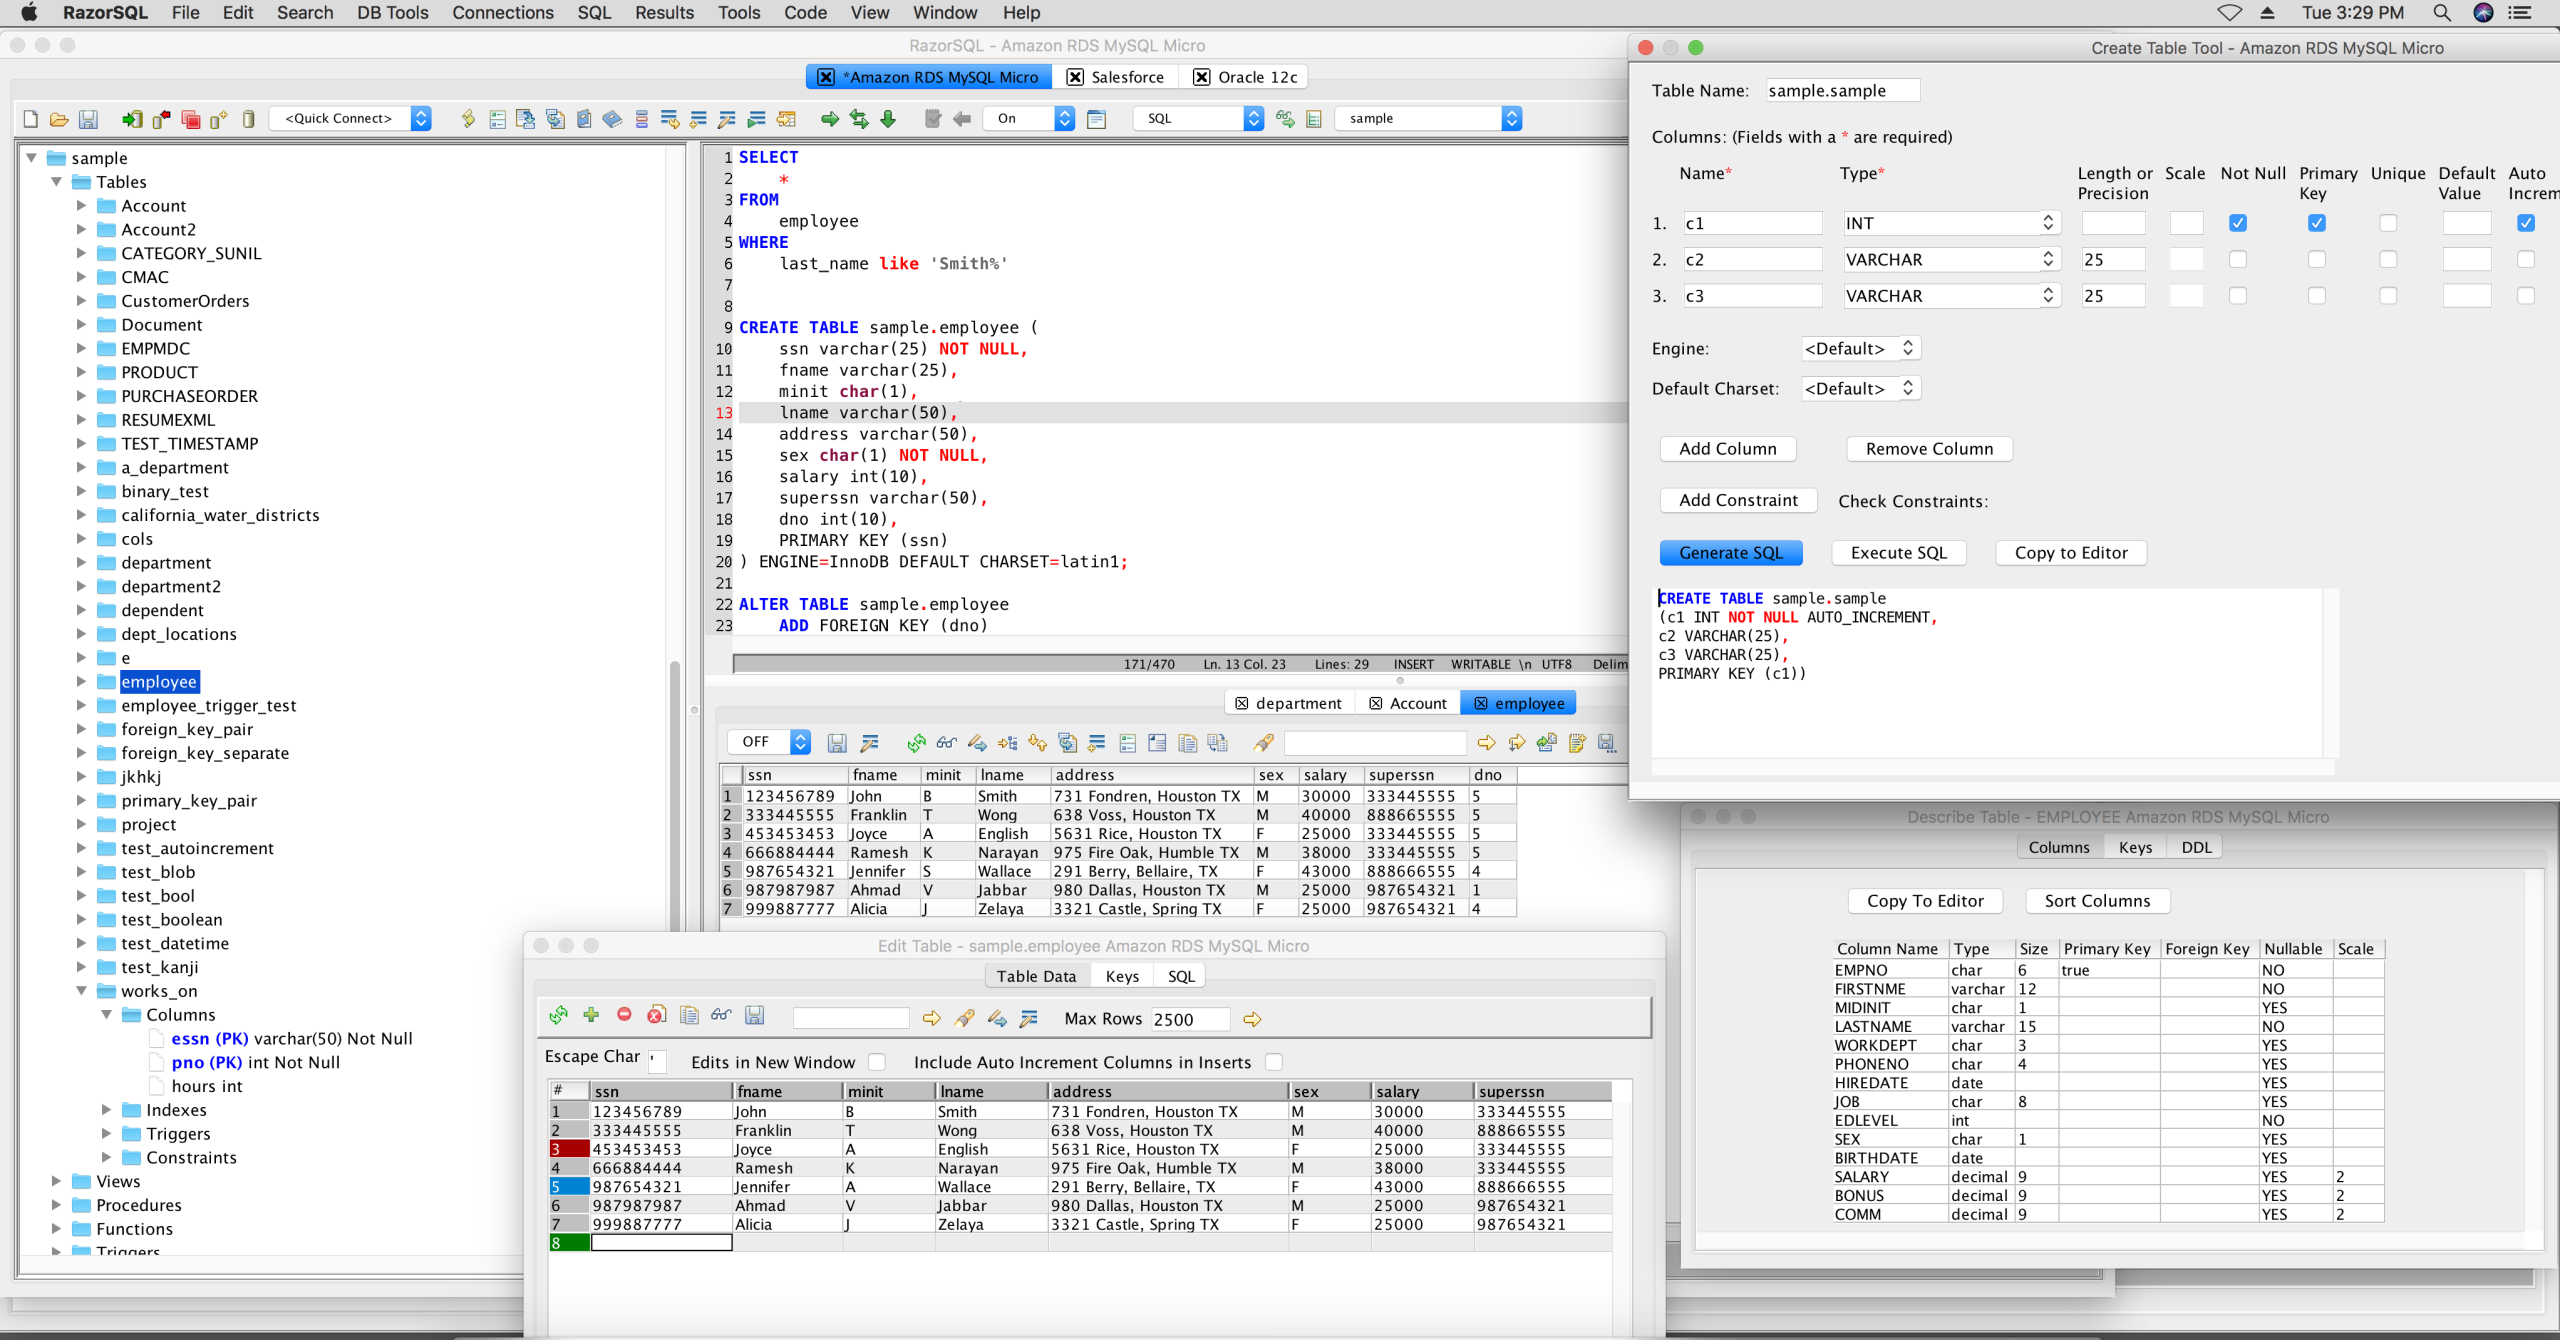Viewport: 2560px width, 1340px height.
Task: Click the save icon in the edit table toolbar
Action: 757,1018
